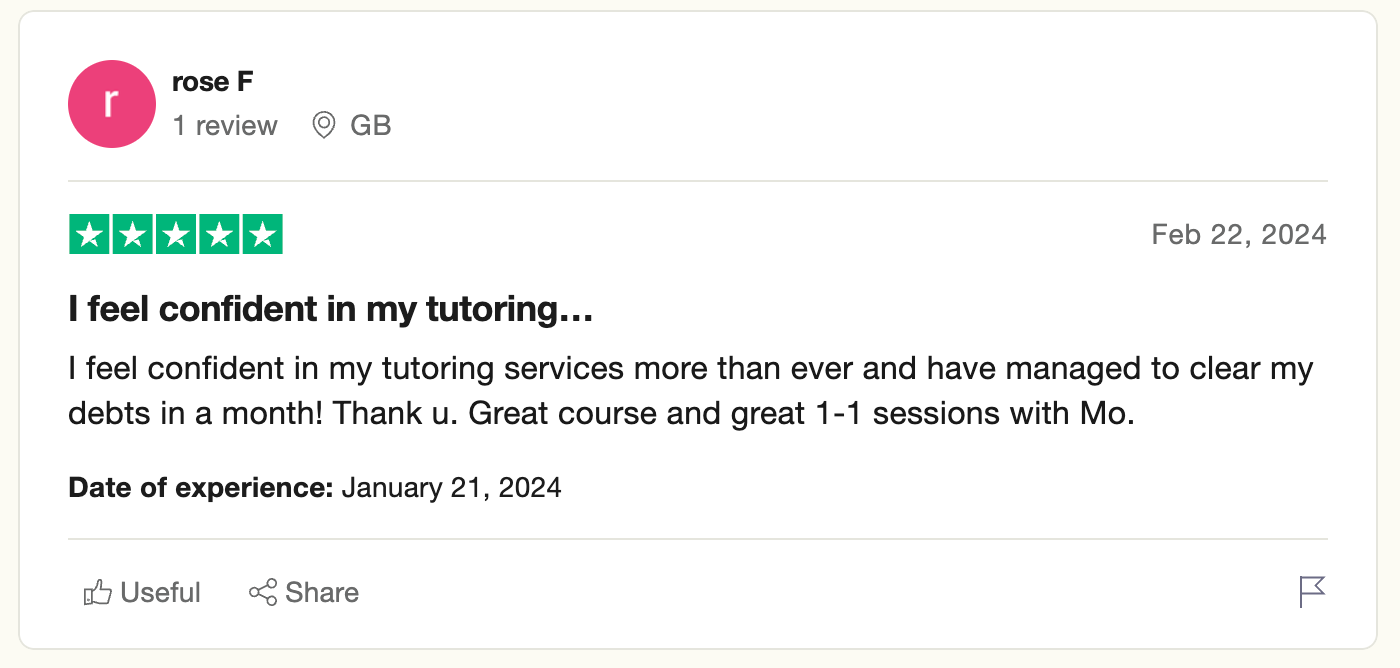The image size is (1400, 668).
Task: Click the fifth green rating star
Action: [262, 235]
